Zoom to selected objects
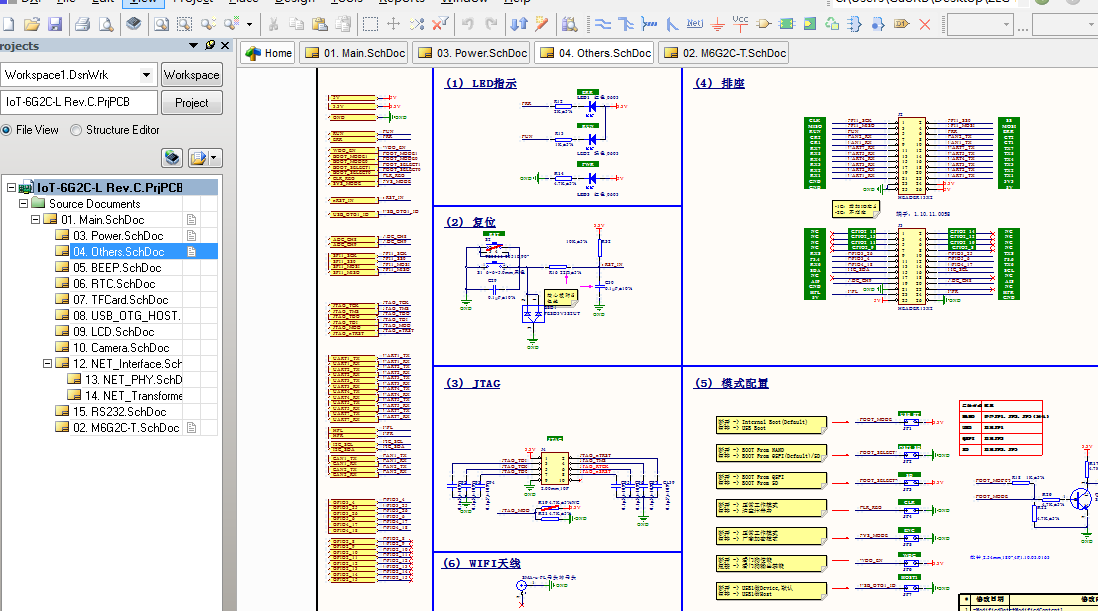This screenshot has height=611, width=1098. tap(208, 24)
